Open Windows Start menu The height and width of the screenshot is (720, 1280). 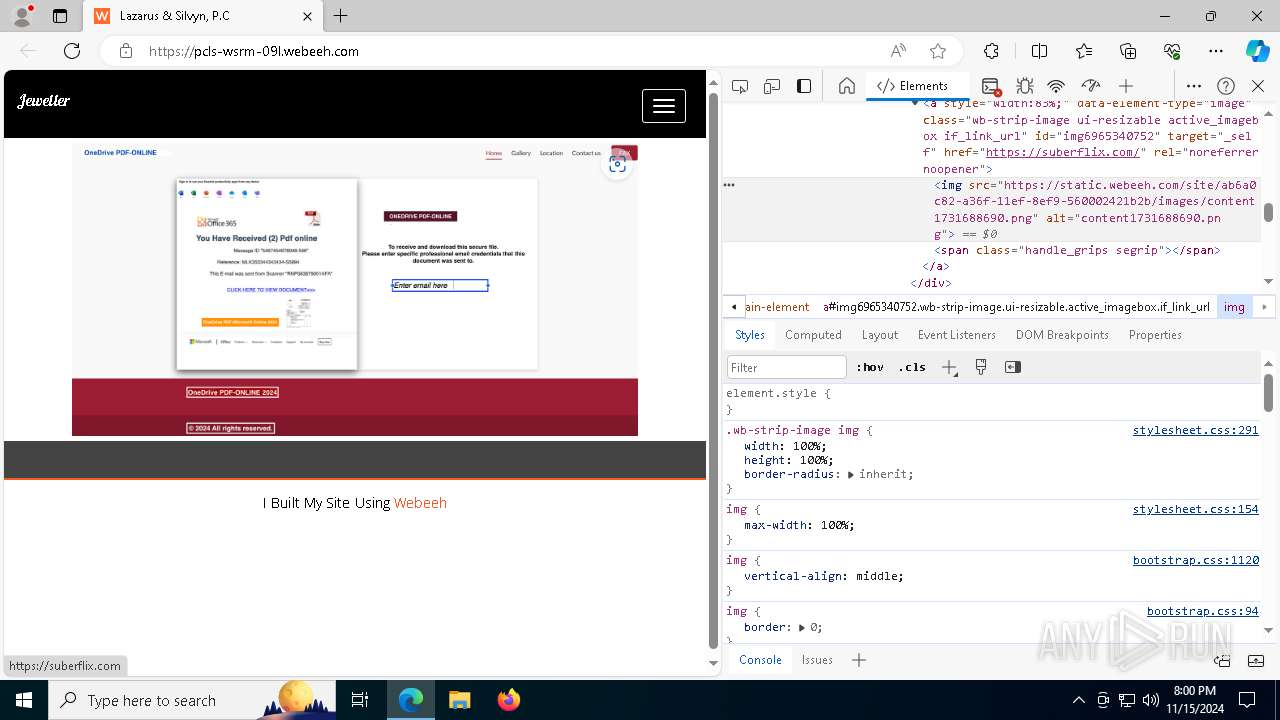(24, 700)
